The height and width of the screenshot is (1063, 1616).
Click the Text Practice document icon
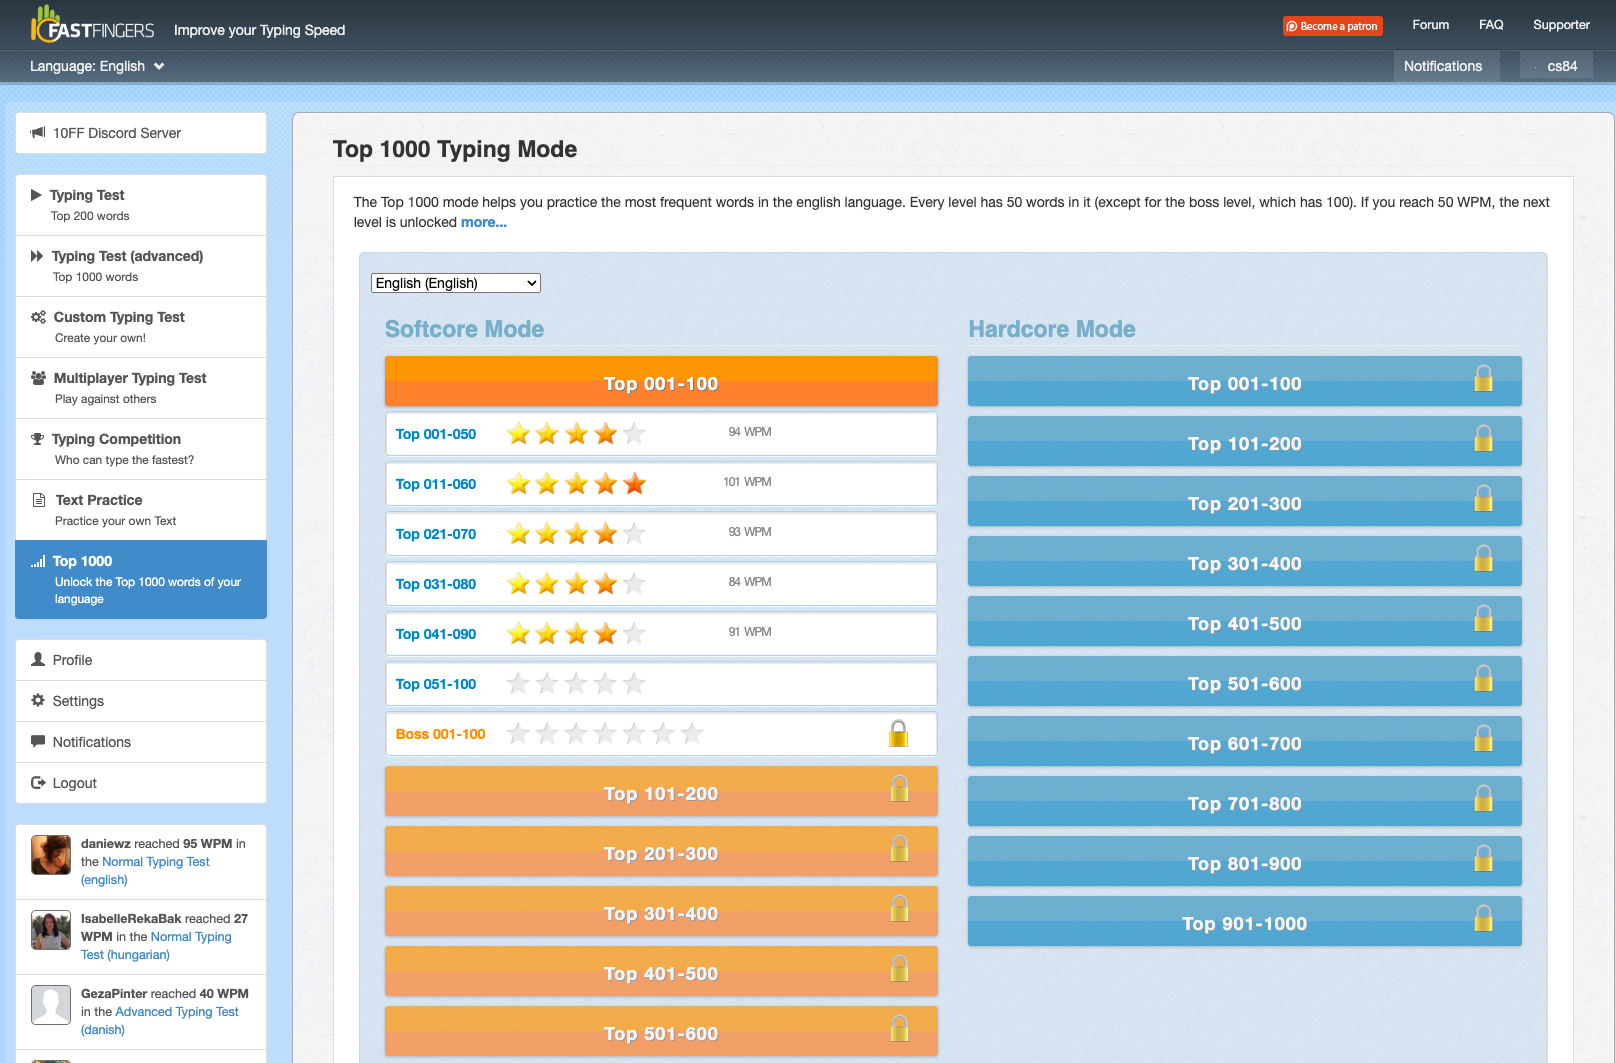click(39, 500)
